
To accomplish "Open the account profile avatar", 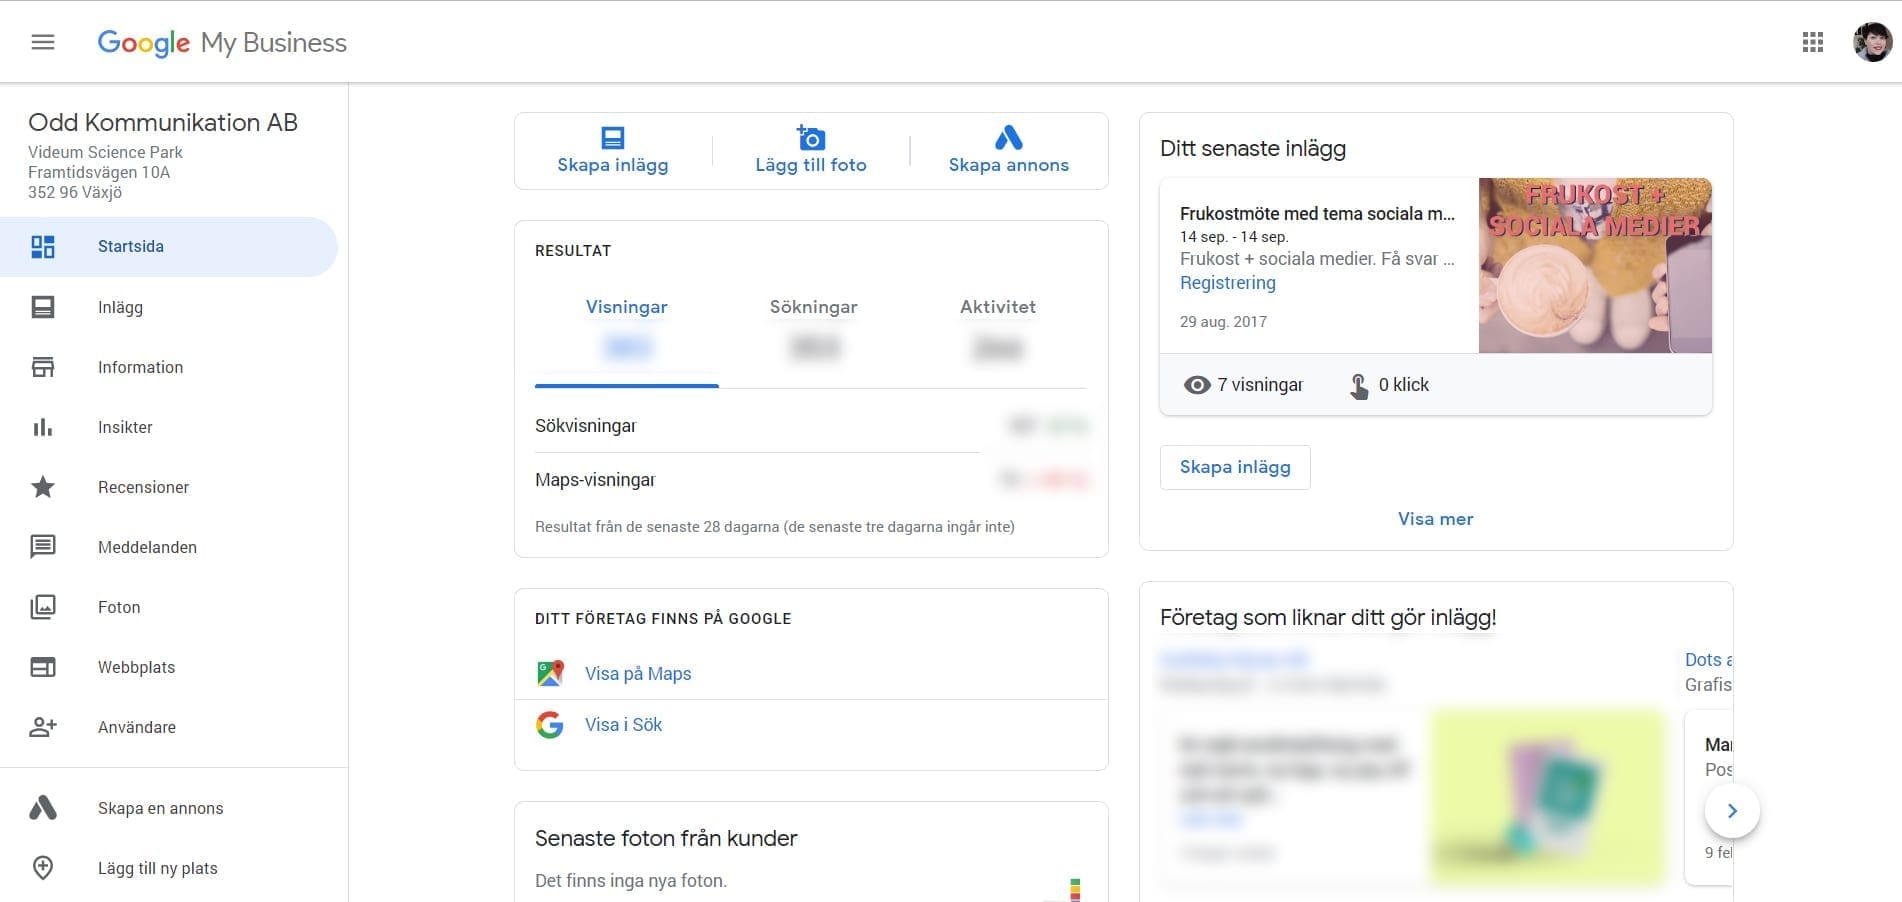I will click(x=1872, y=42).
